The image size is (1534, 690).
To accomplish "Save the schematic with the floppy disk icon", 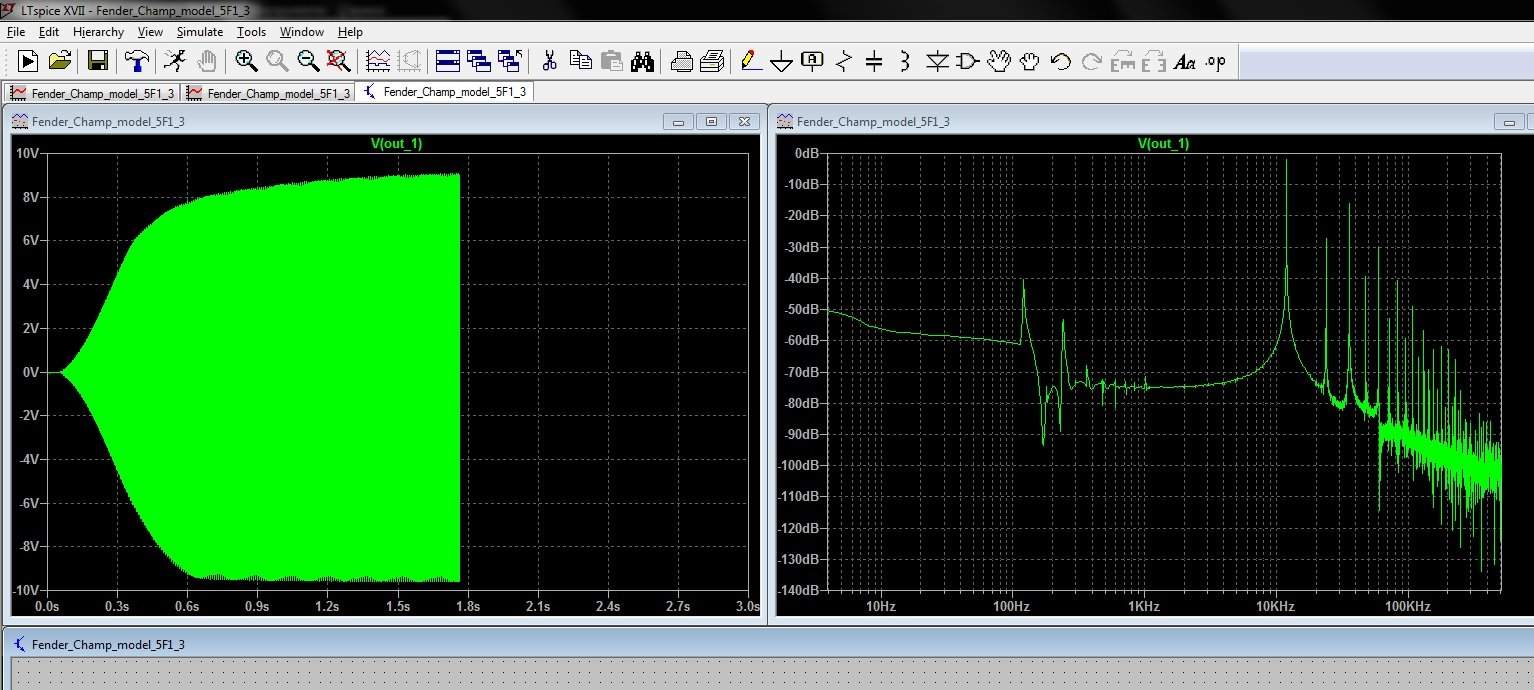I will coord(98,62).
